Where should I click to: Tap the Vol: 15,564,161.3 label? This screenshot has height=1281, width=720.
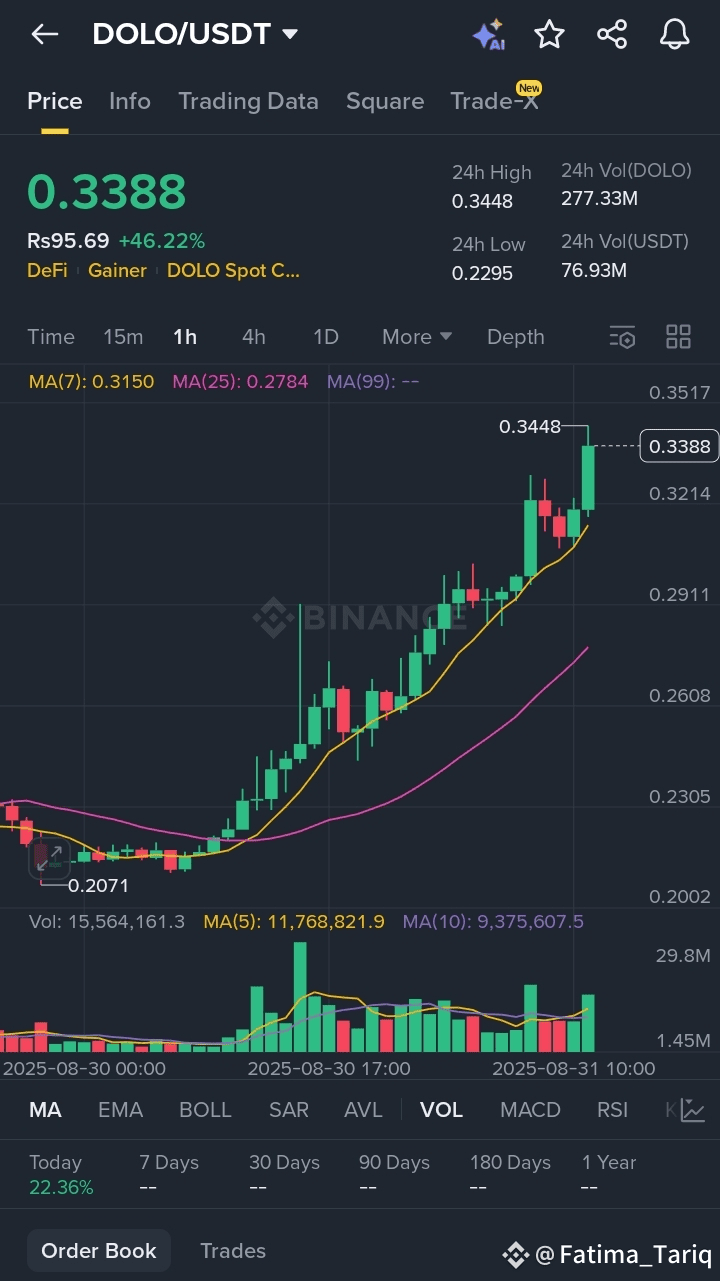[107, 922]
